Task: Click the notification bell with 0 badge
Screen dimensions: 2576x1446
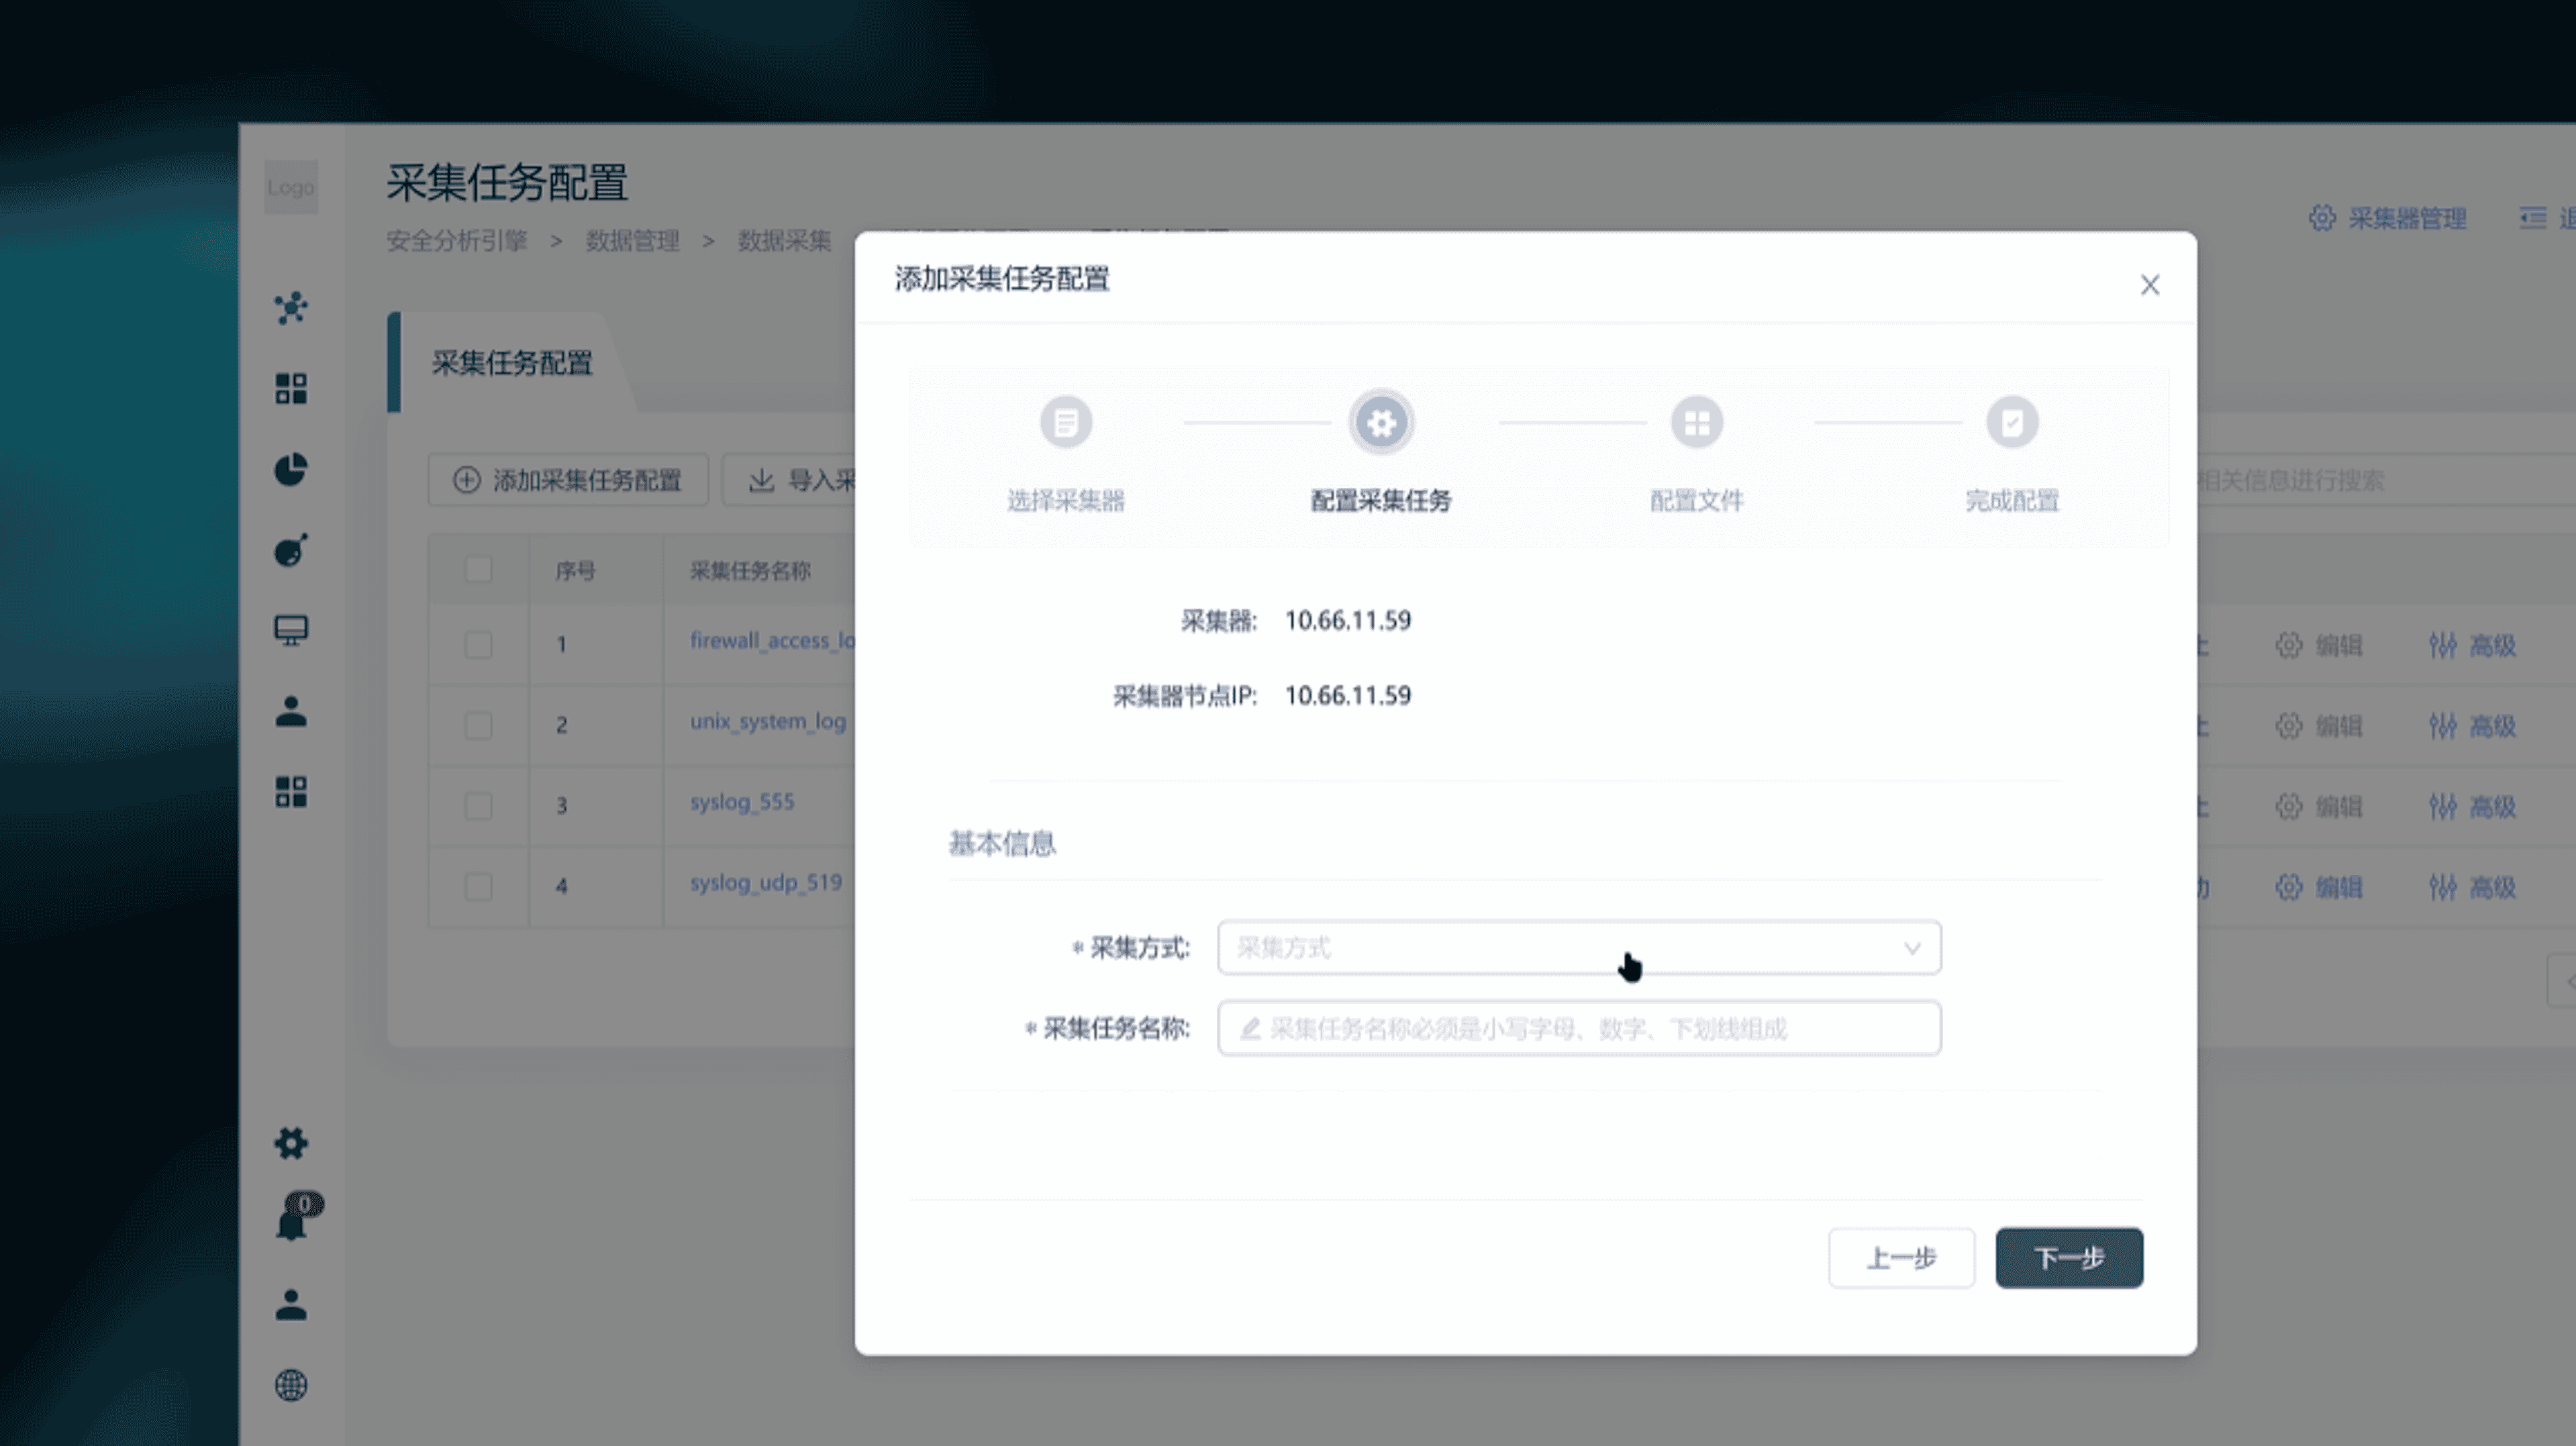Action: click(x=298, y=1217)
